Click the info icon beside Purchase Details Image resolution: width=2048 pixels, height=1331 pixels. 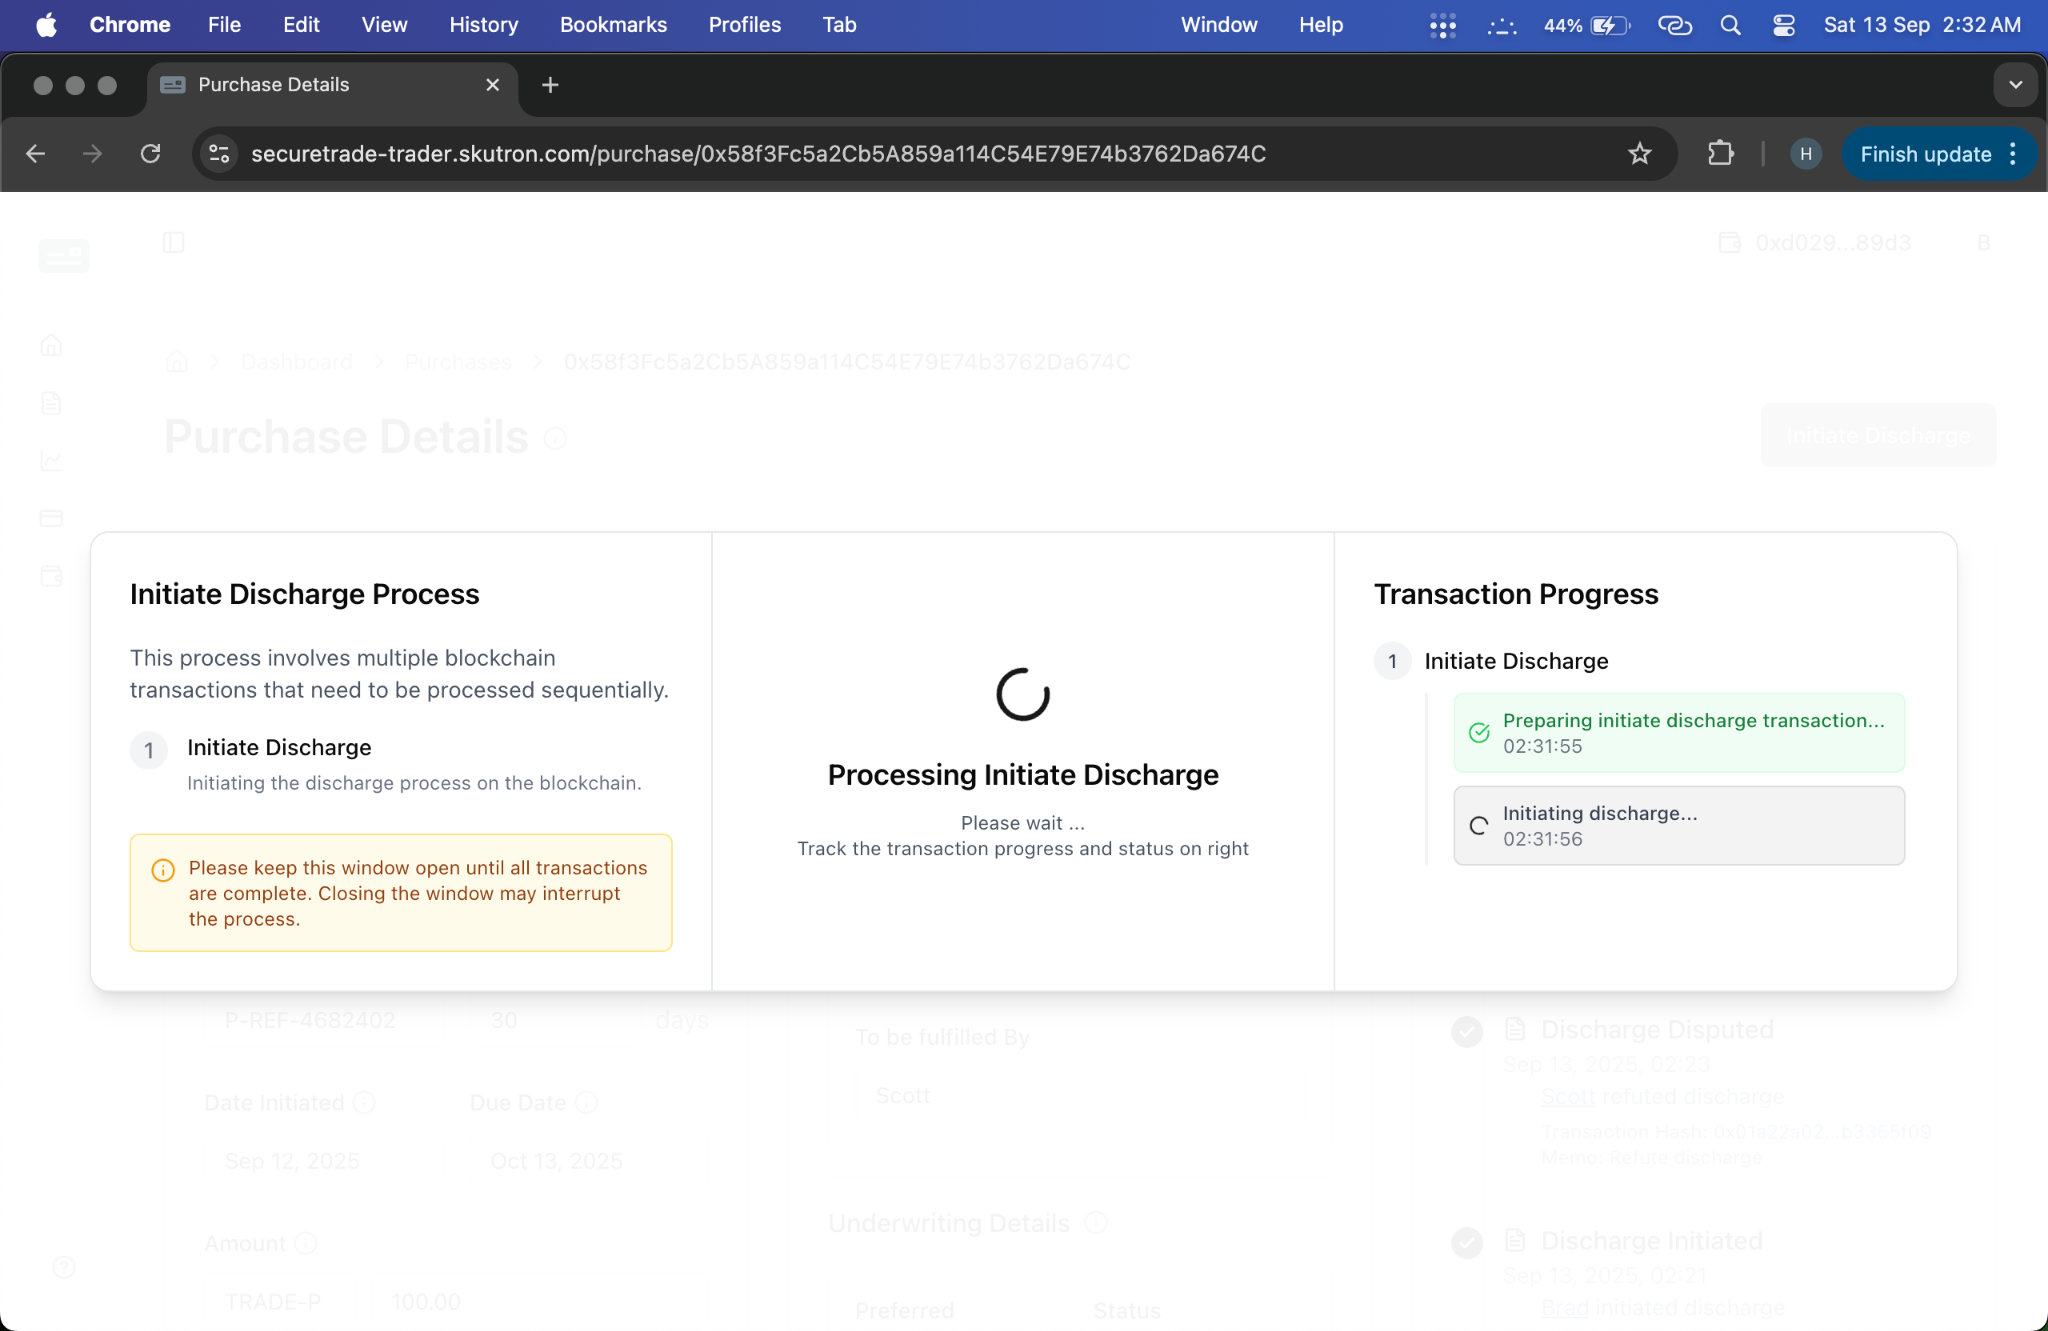tap(555, 438)
